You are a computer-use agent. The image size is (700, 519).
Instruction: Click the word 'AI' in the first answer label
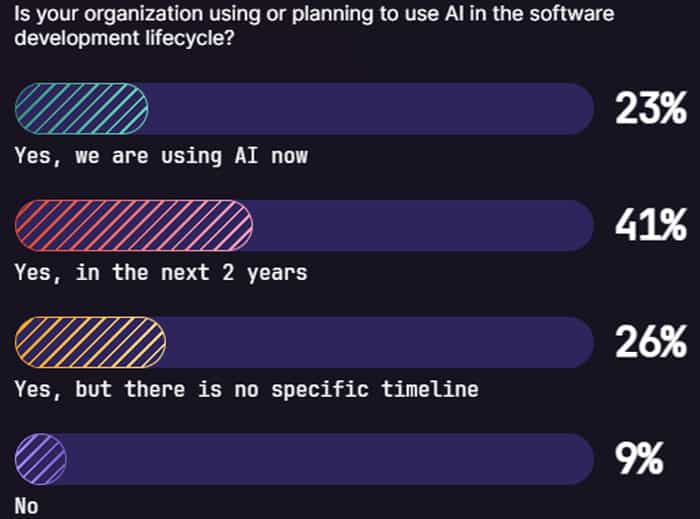tap(246, 156)
